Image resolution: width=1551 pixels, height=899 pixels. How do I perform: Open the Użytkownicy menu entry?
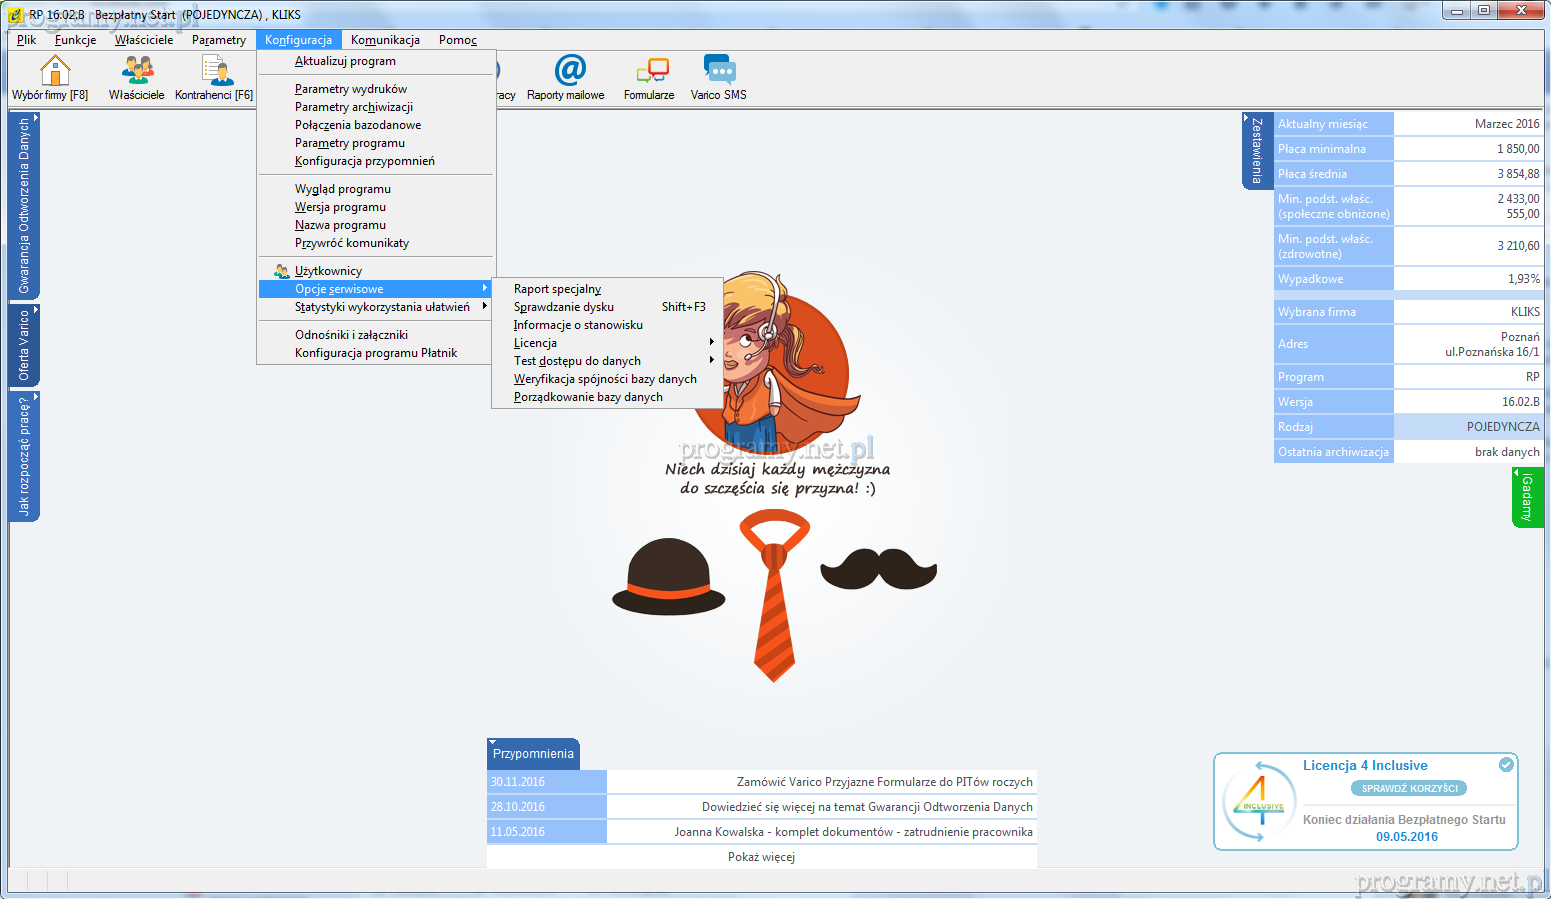328,271
